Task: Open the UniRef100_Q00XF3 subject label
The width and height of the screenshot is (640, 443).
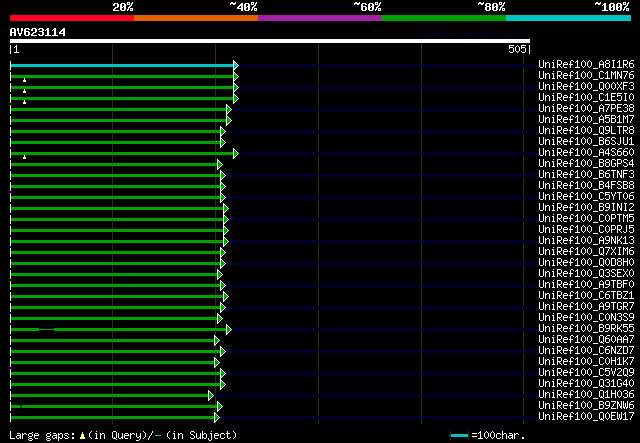Action: point(586,87)
